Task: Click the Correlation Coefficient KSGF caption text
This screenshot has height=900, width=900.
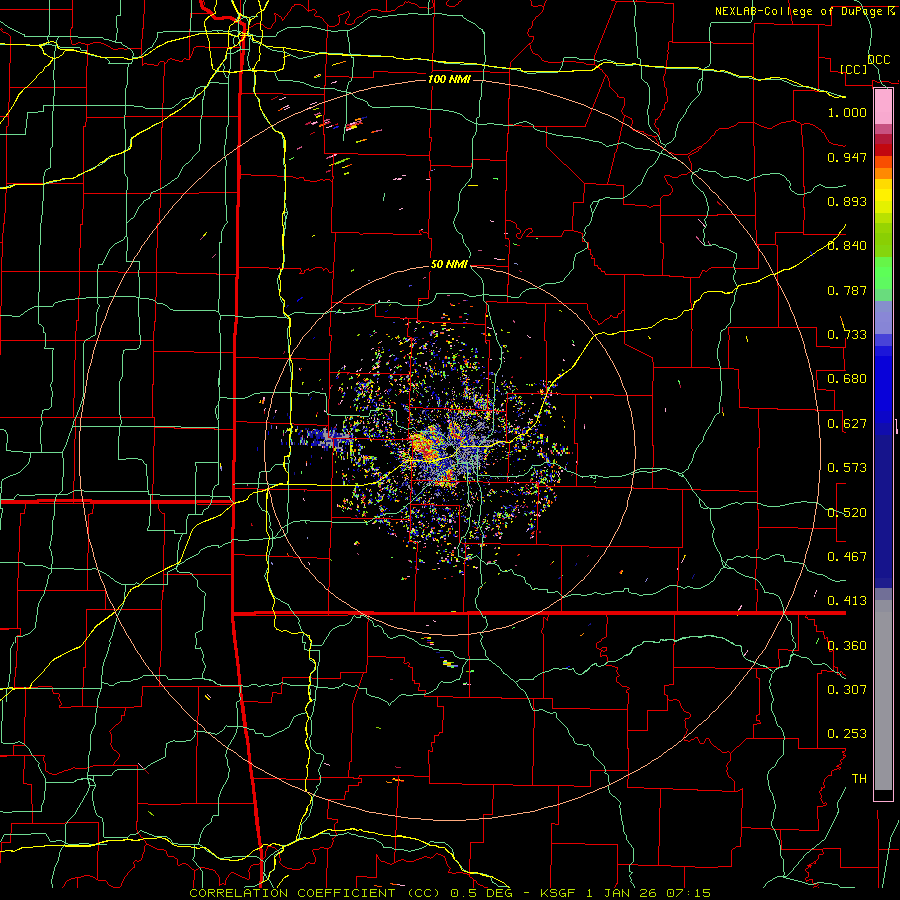Action: tap(450, 893)
